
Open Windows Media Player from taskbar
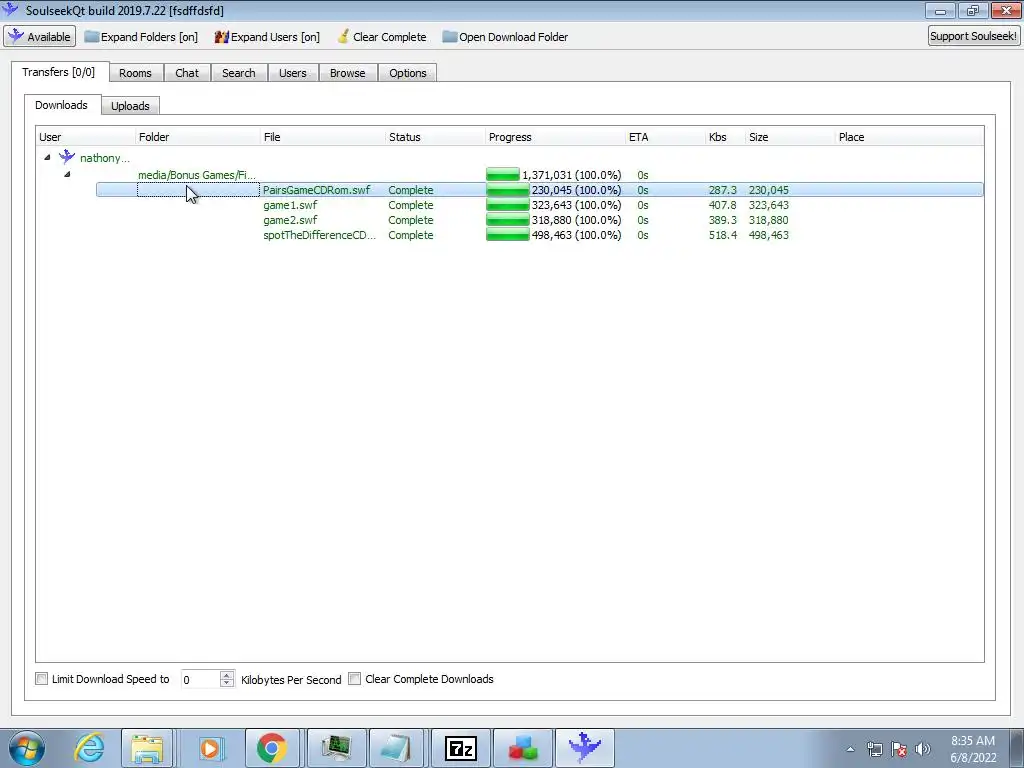tap(210, 748)
